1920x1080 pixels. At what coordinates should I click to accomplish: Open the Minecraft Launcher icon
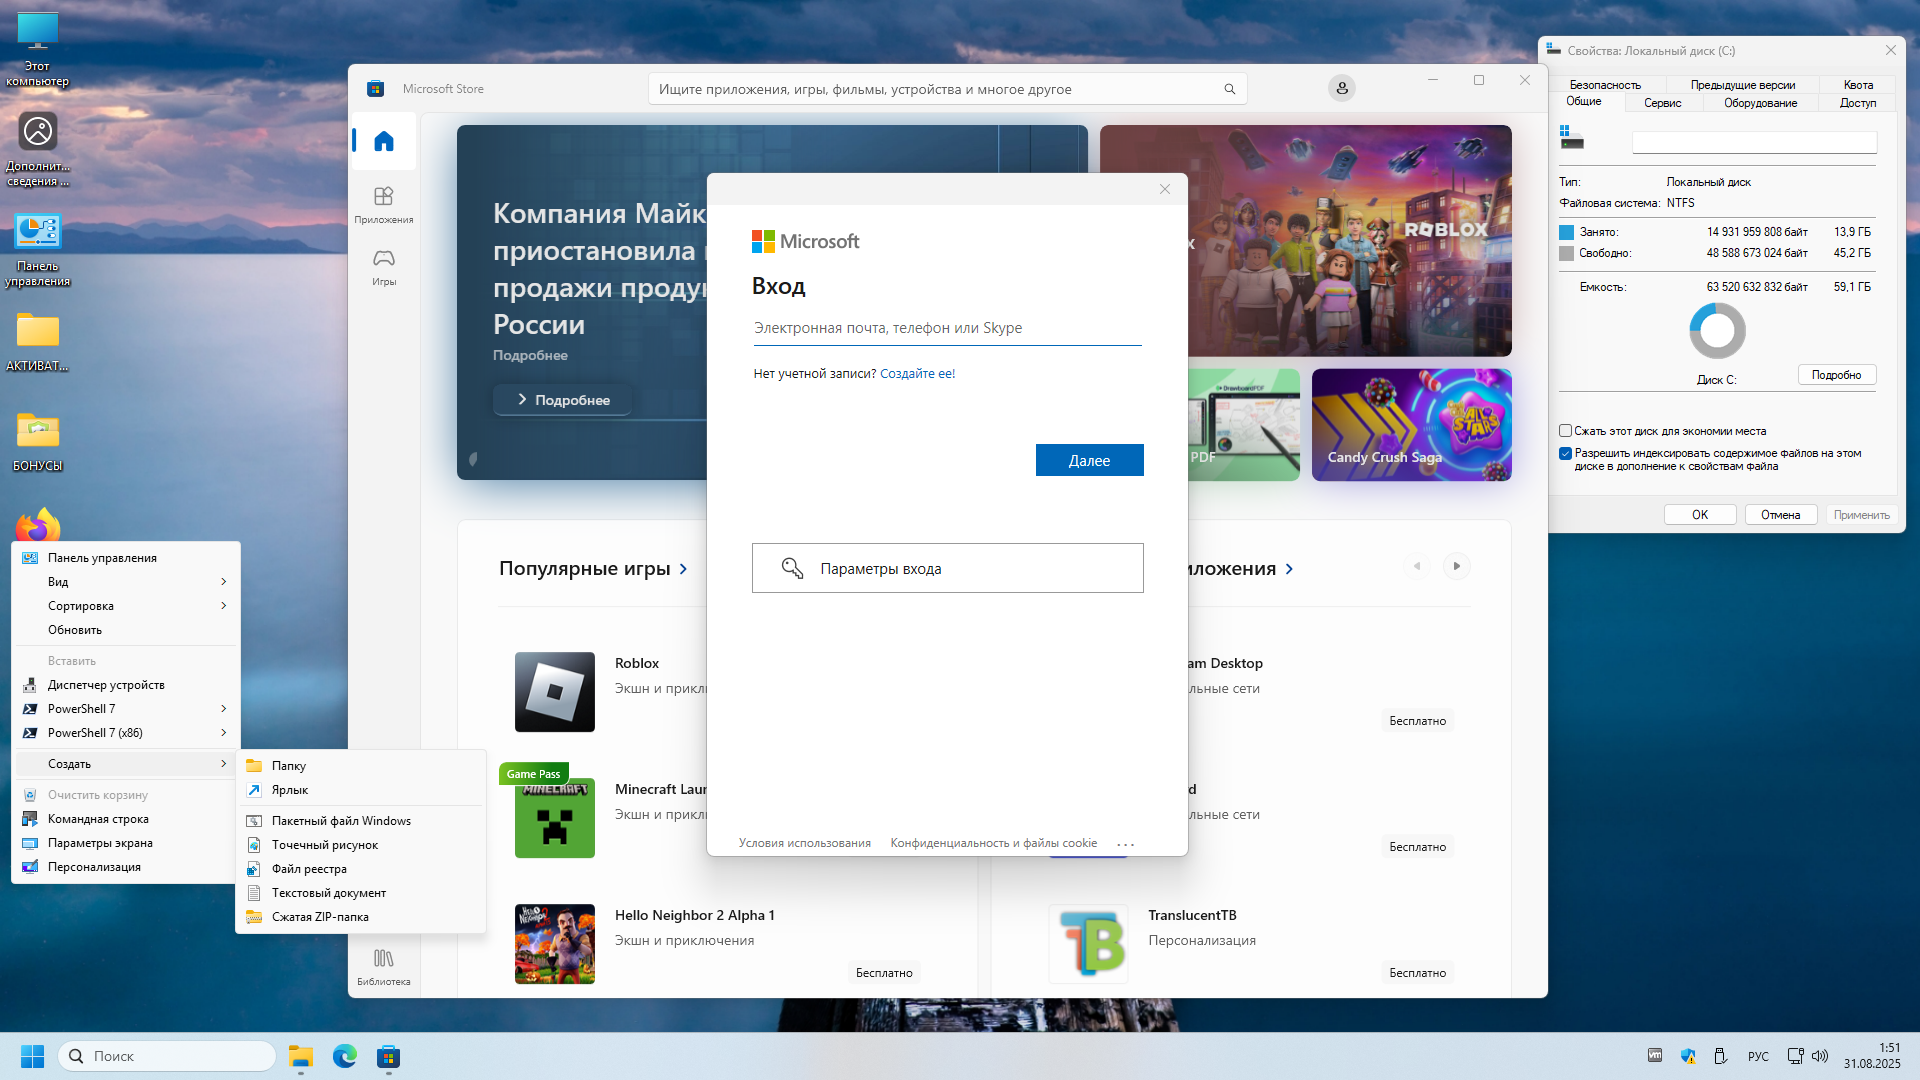555,818
